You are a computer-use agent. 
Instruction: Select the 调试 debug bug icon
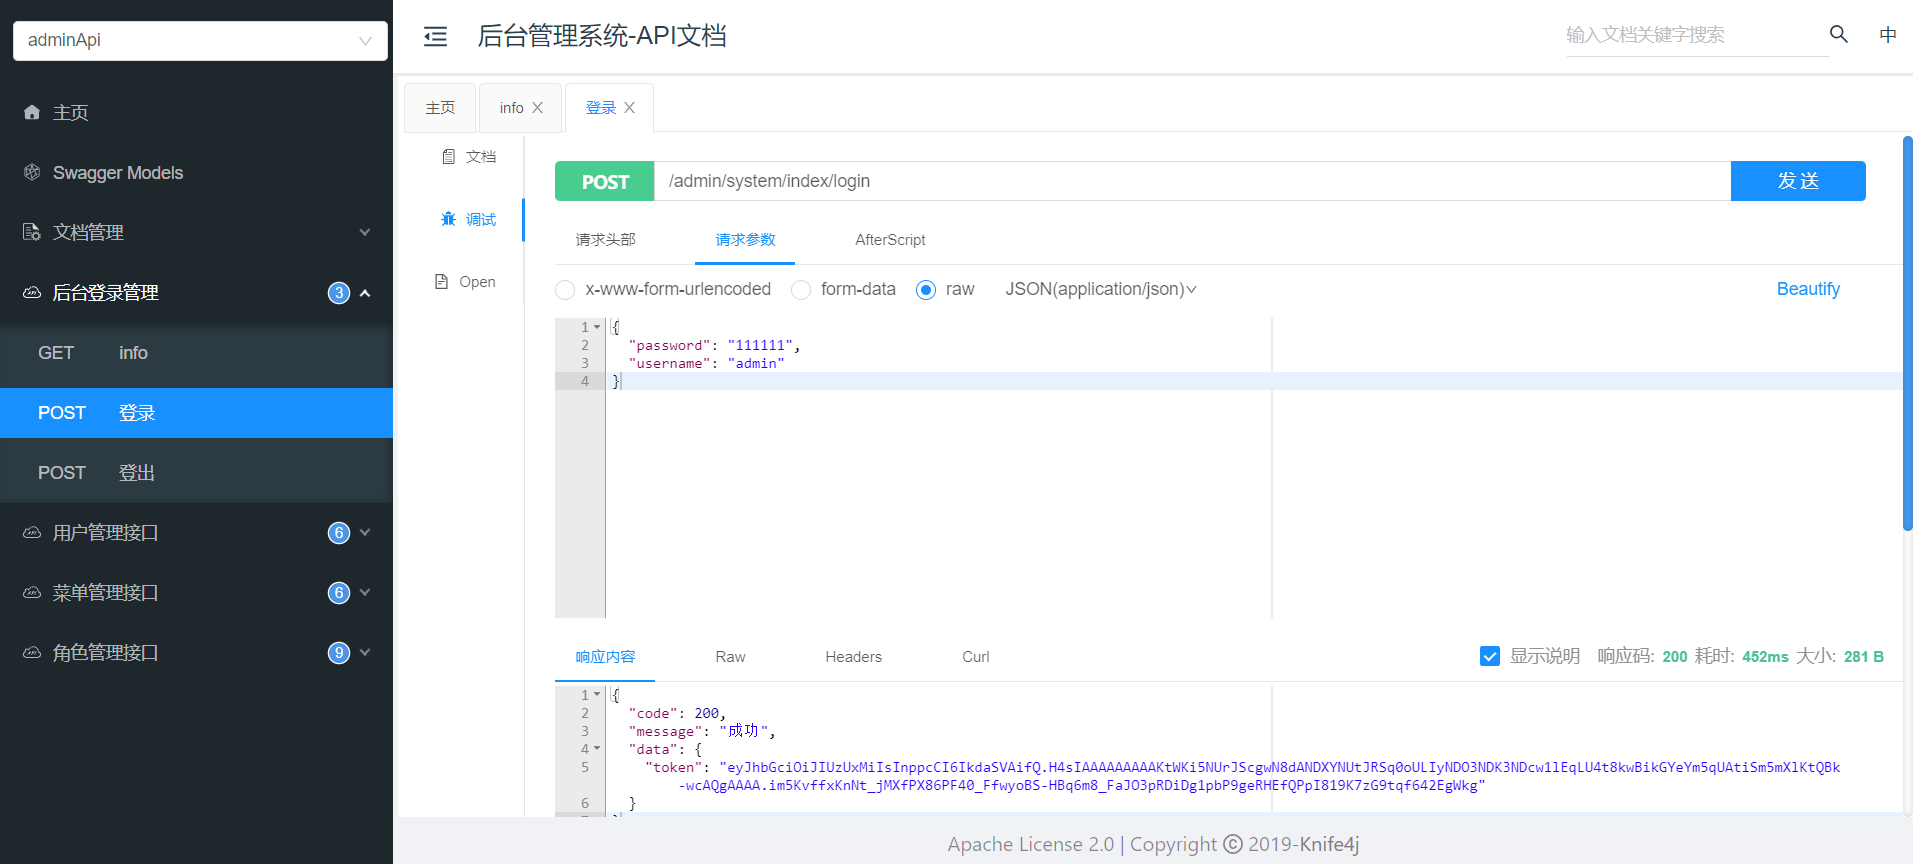[449, 219]
